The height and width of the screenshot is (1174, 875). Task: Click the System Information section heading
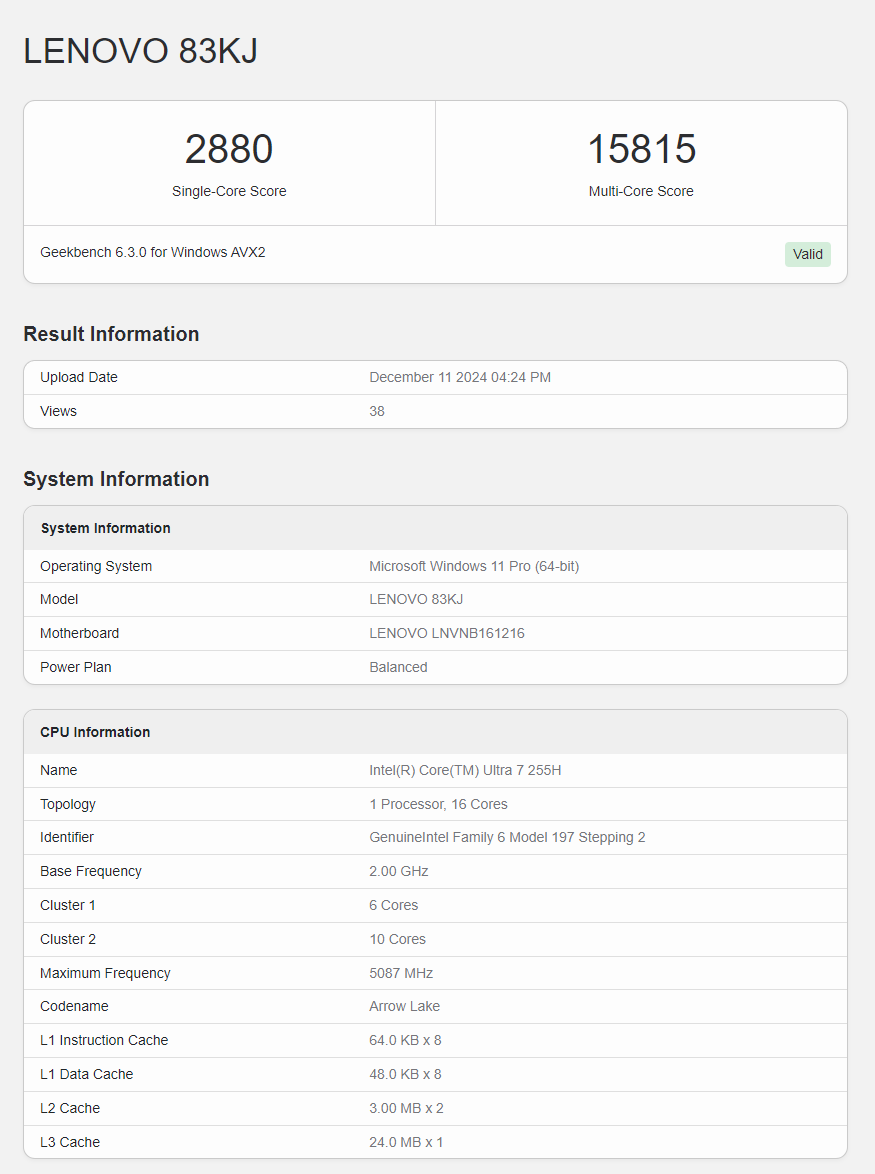pos(116,479)
